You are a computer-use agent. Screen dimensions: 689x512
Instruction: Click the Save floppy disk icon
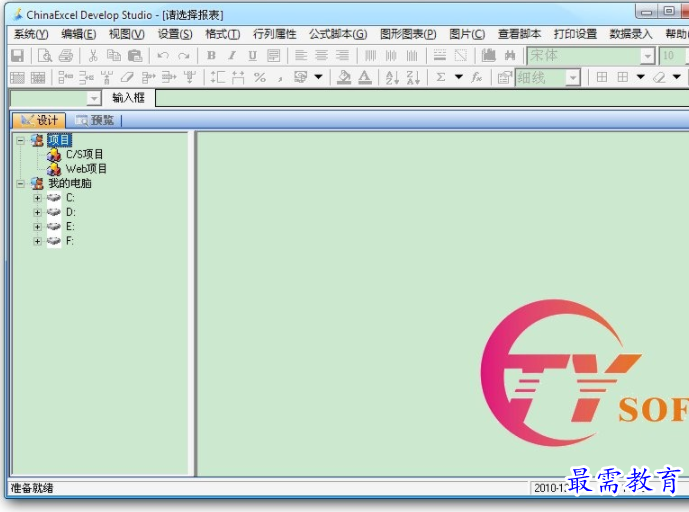18,56
